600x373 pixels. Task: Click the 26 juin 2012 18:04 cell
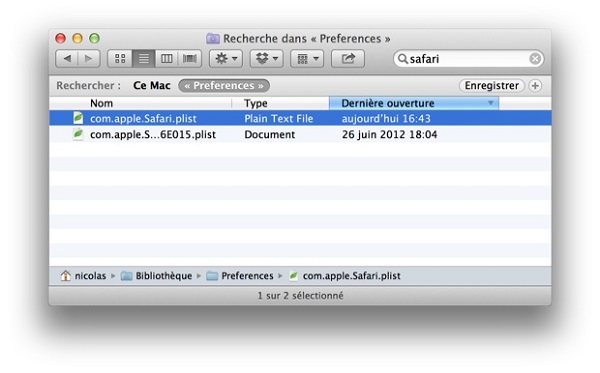tap(390, 135)
